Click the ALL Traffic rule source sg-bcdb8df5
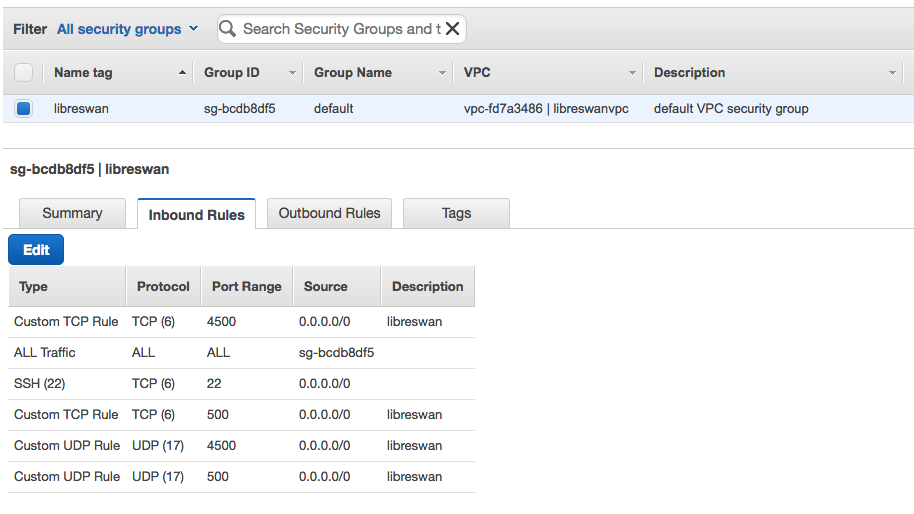The height and width of the screenshot is (514, 914). point(336,352)
